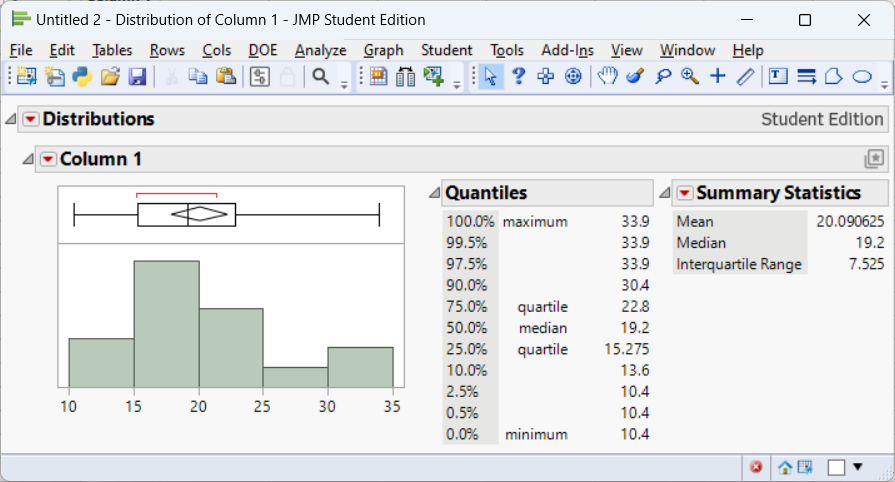Pick the Brush tool in toolbar
This screenshot has height=482, width=895.
pos(634,77)
